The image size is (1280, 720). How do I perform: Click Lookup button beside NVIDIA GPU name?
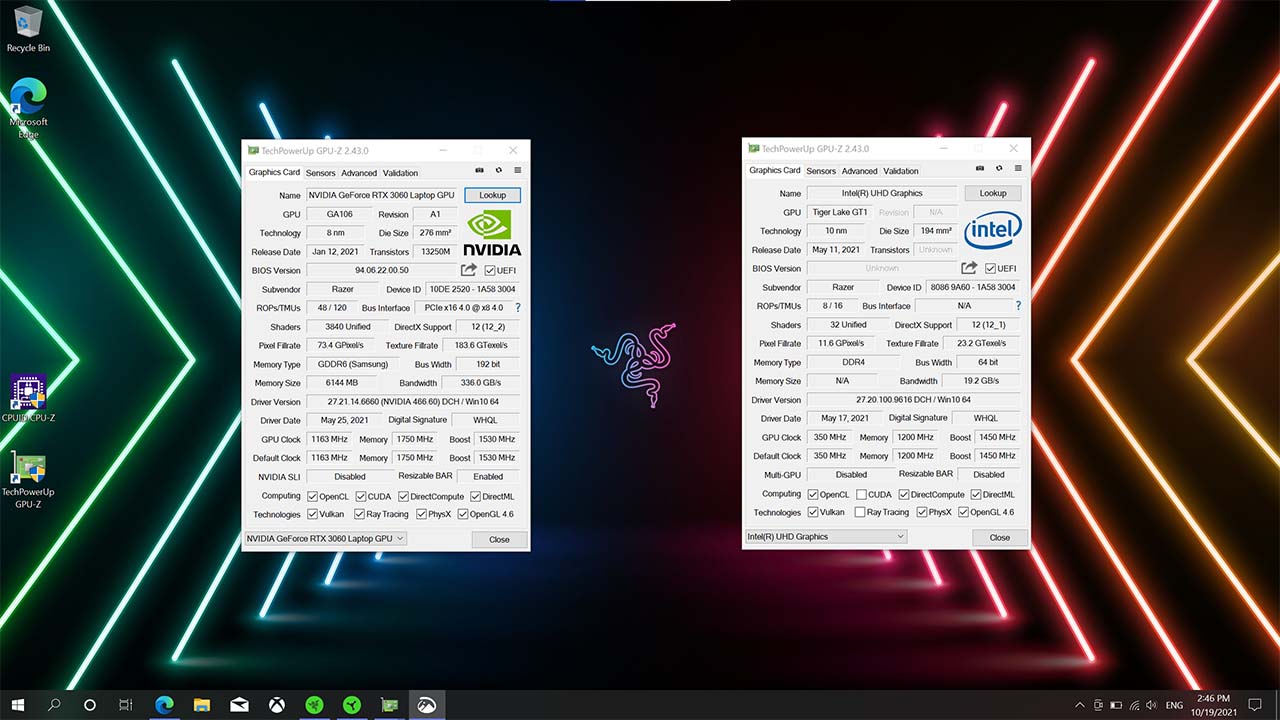492,195
